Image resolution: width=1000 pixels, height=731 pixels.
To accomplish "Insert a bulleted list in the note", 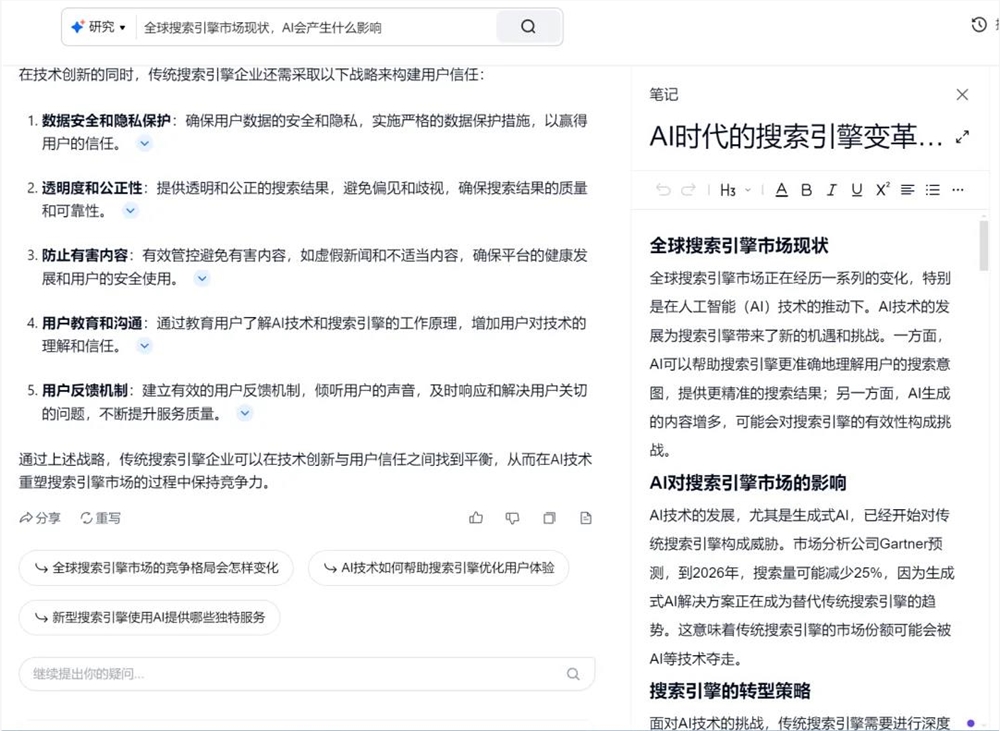I will click(x=932, y=189).
